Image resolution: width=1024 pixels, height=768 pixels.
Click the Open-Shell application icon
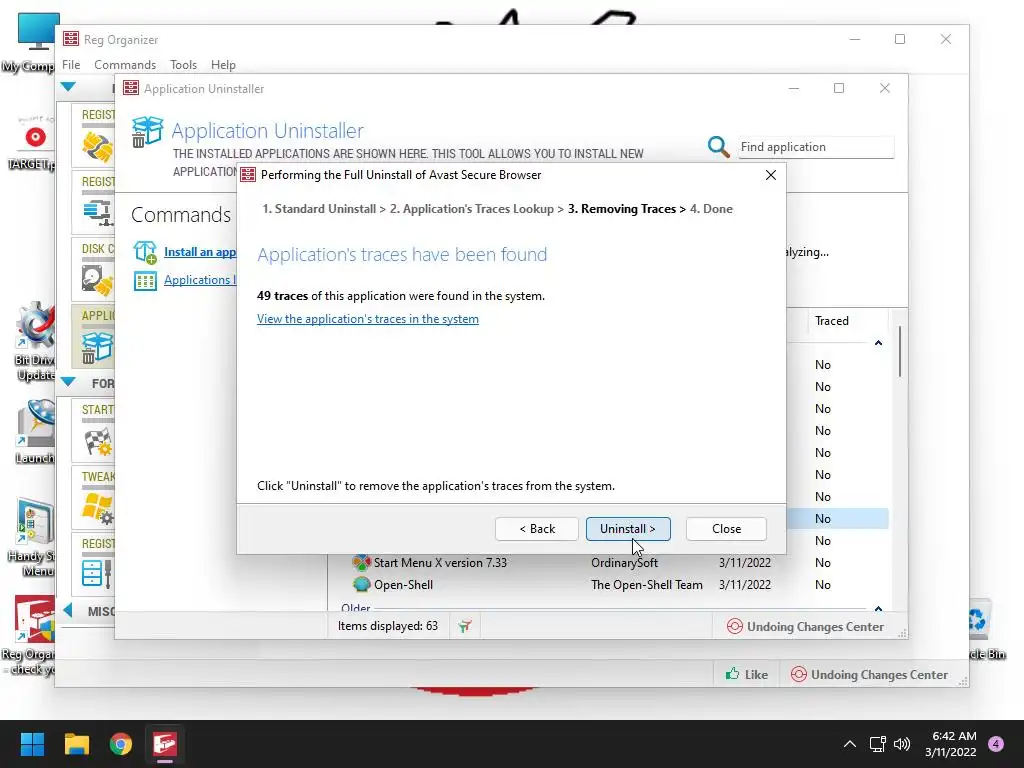pos(361,584)
